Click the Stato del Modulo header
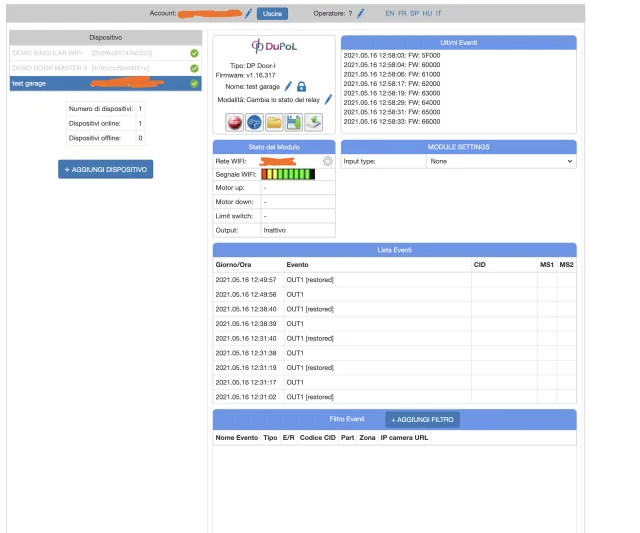 274,147
